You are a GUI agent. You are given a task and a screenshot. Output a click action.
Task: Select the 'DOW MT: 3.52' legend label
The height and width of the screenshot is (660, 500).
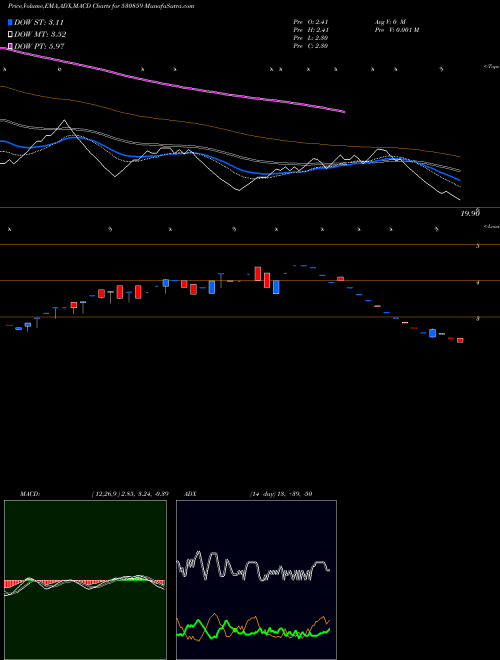click(40, 35)
